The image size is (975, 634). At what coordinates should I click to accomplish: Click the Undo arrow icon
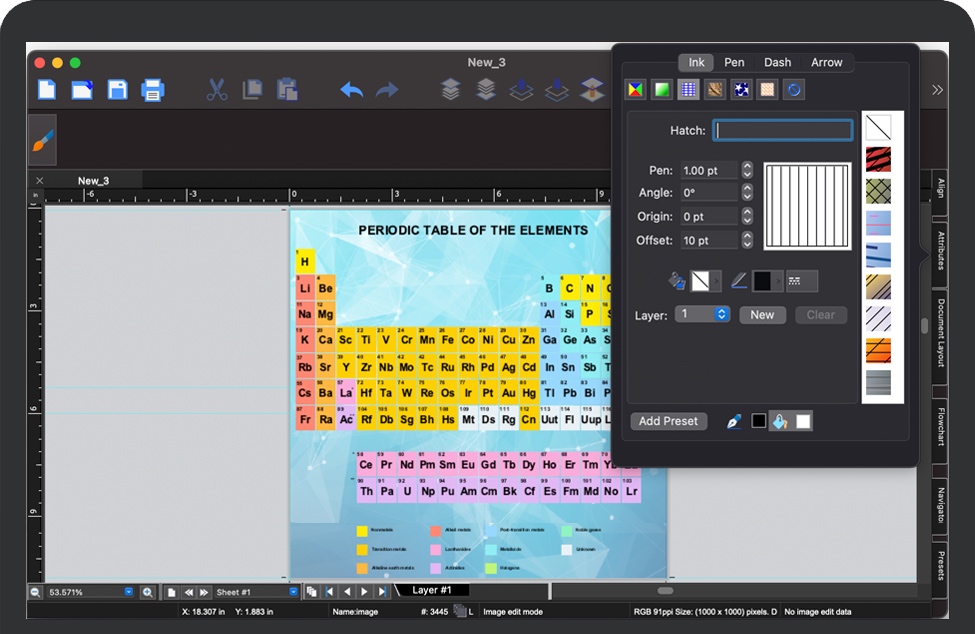351,90
